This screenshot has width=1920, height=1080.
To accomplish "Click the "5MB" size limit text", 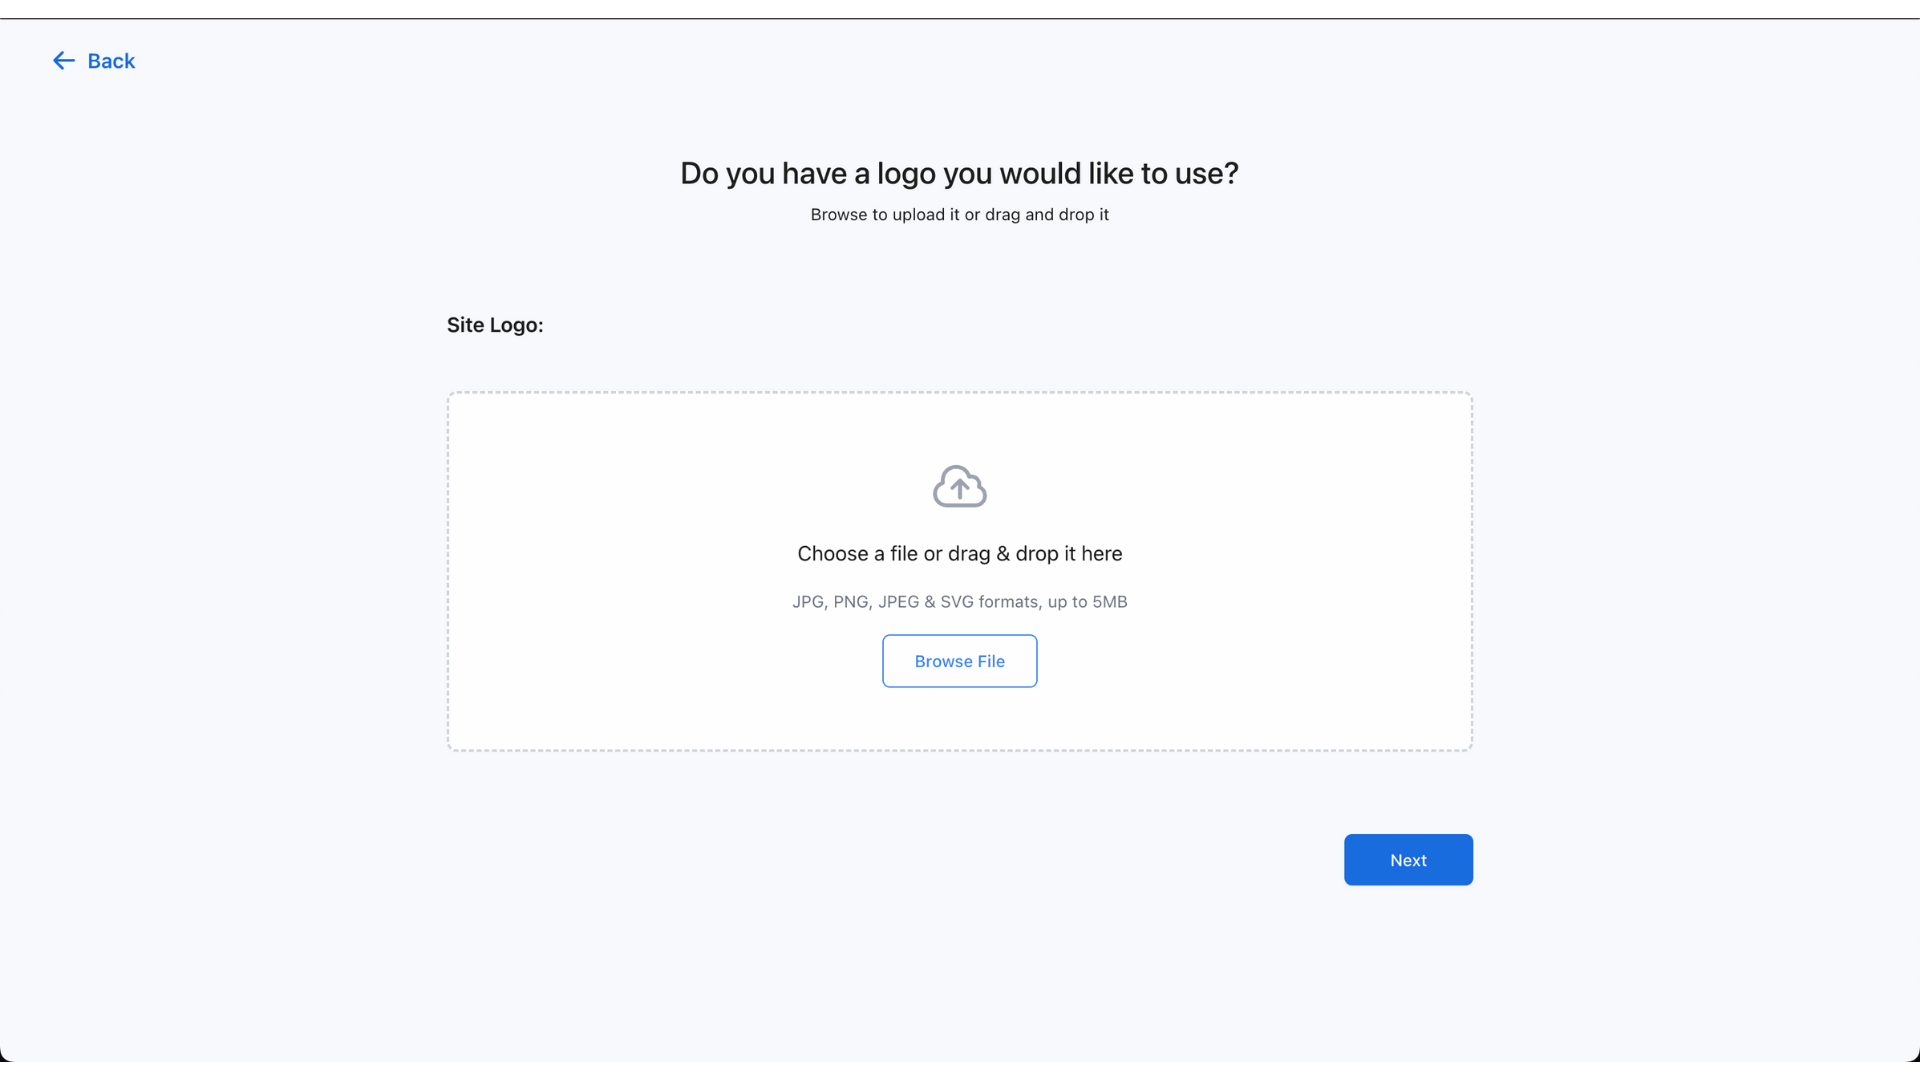I will 1109,602.
